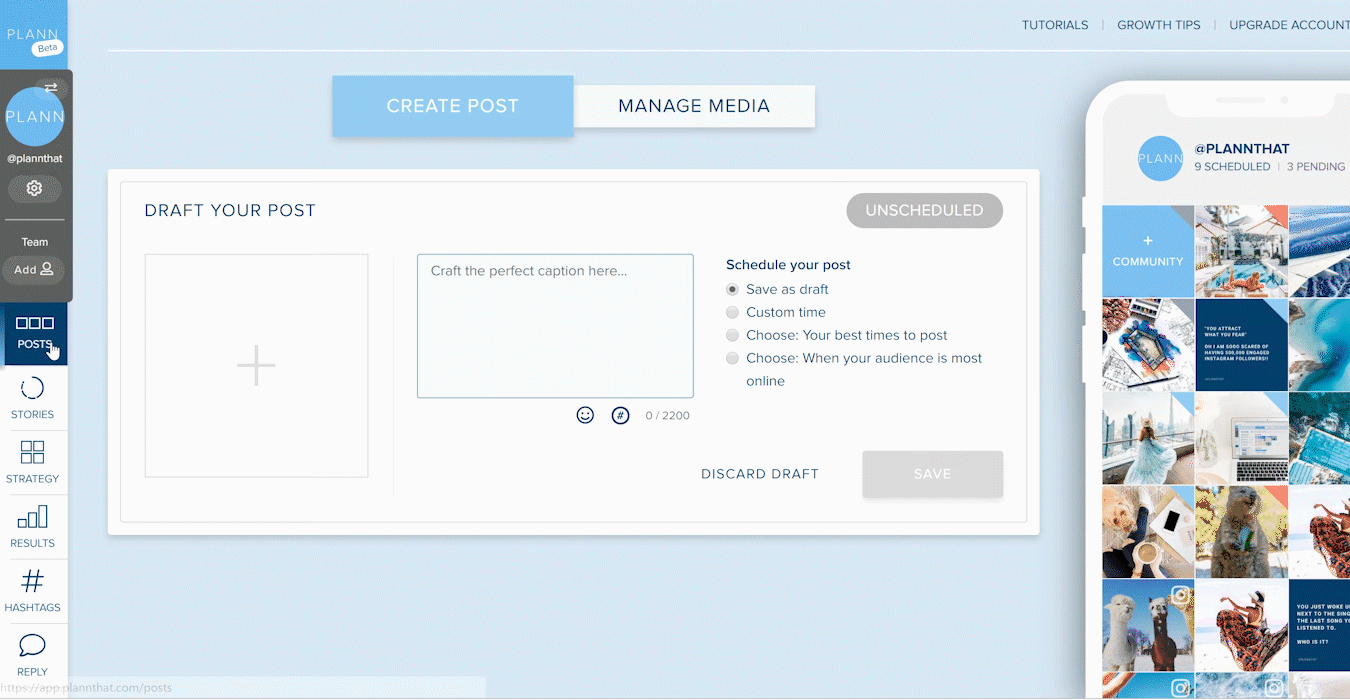Open the laptop on desk photo thumbnail
Screen dimensions: 1350x700
tap(1241, 438)
